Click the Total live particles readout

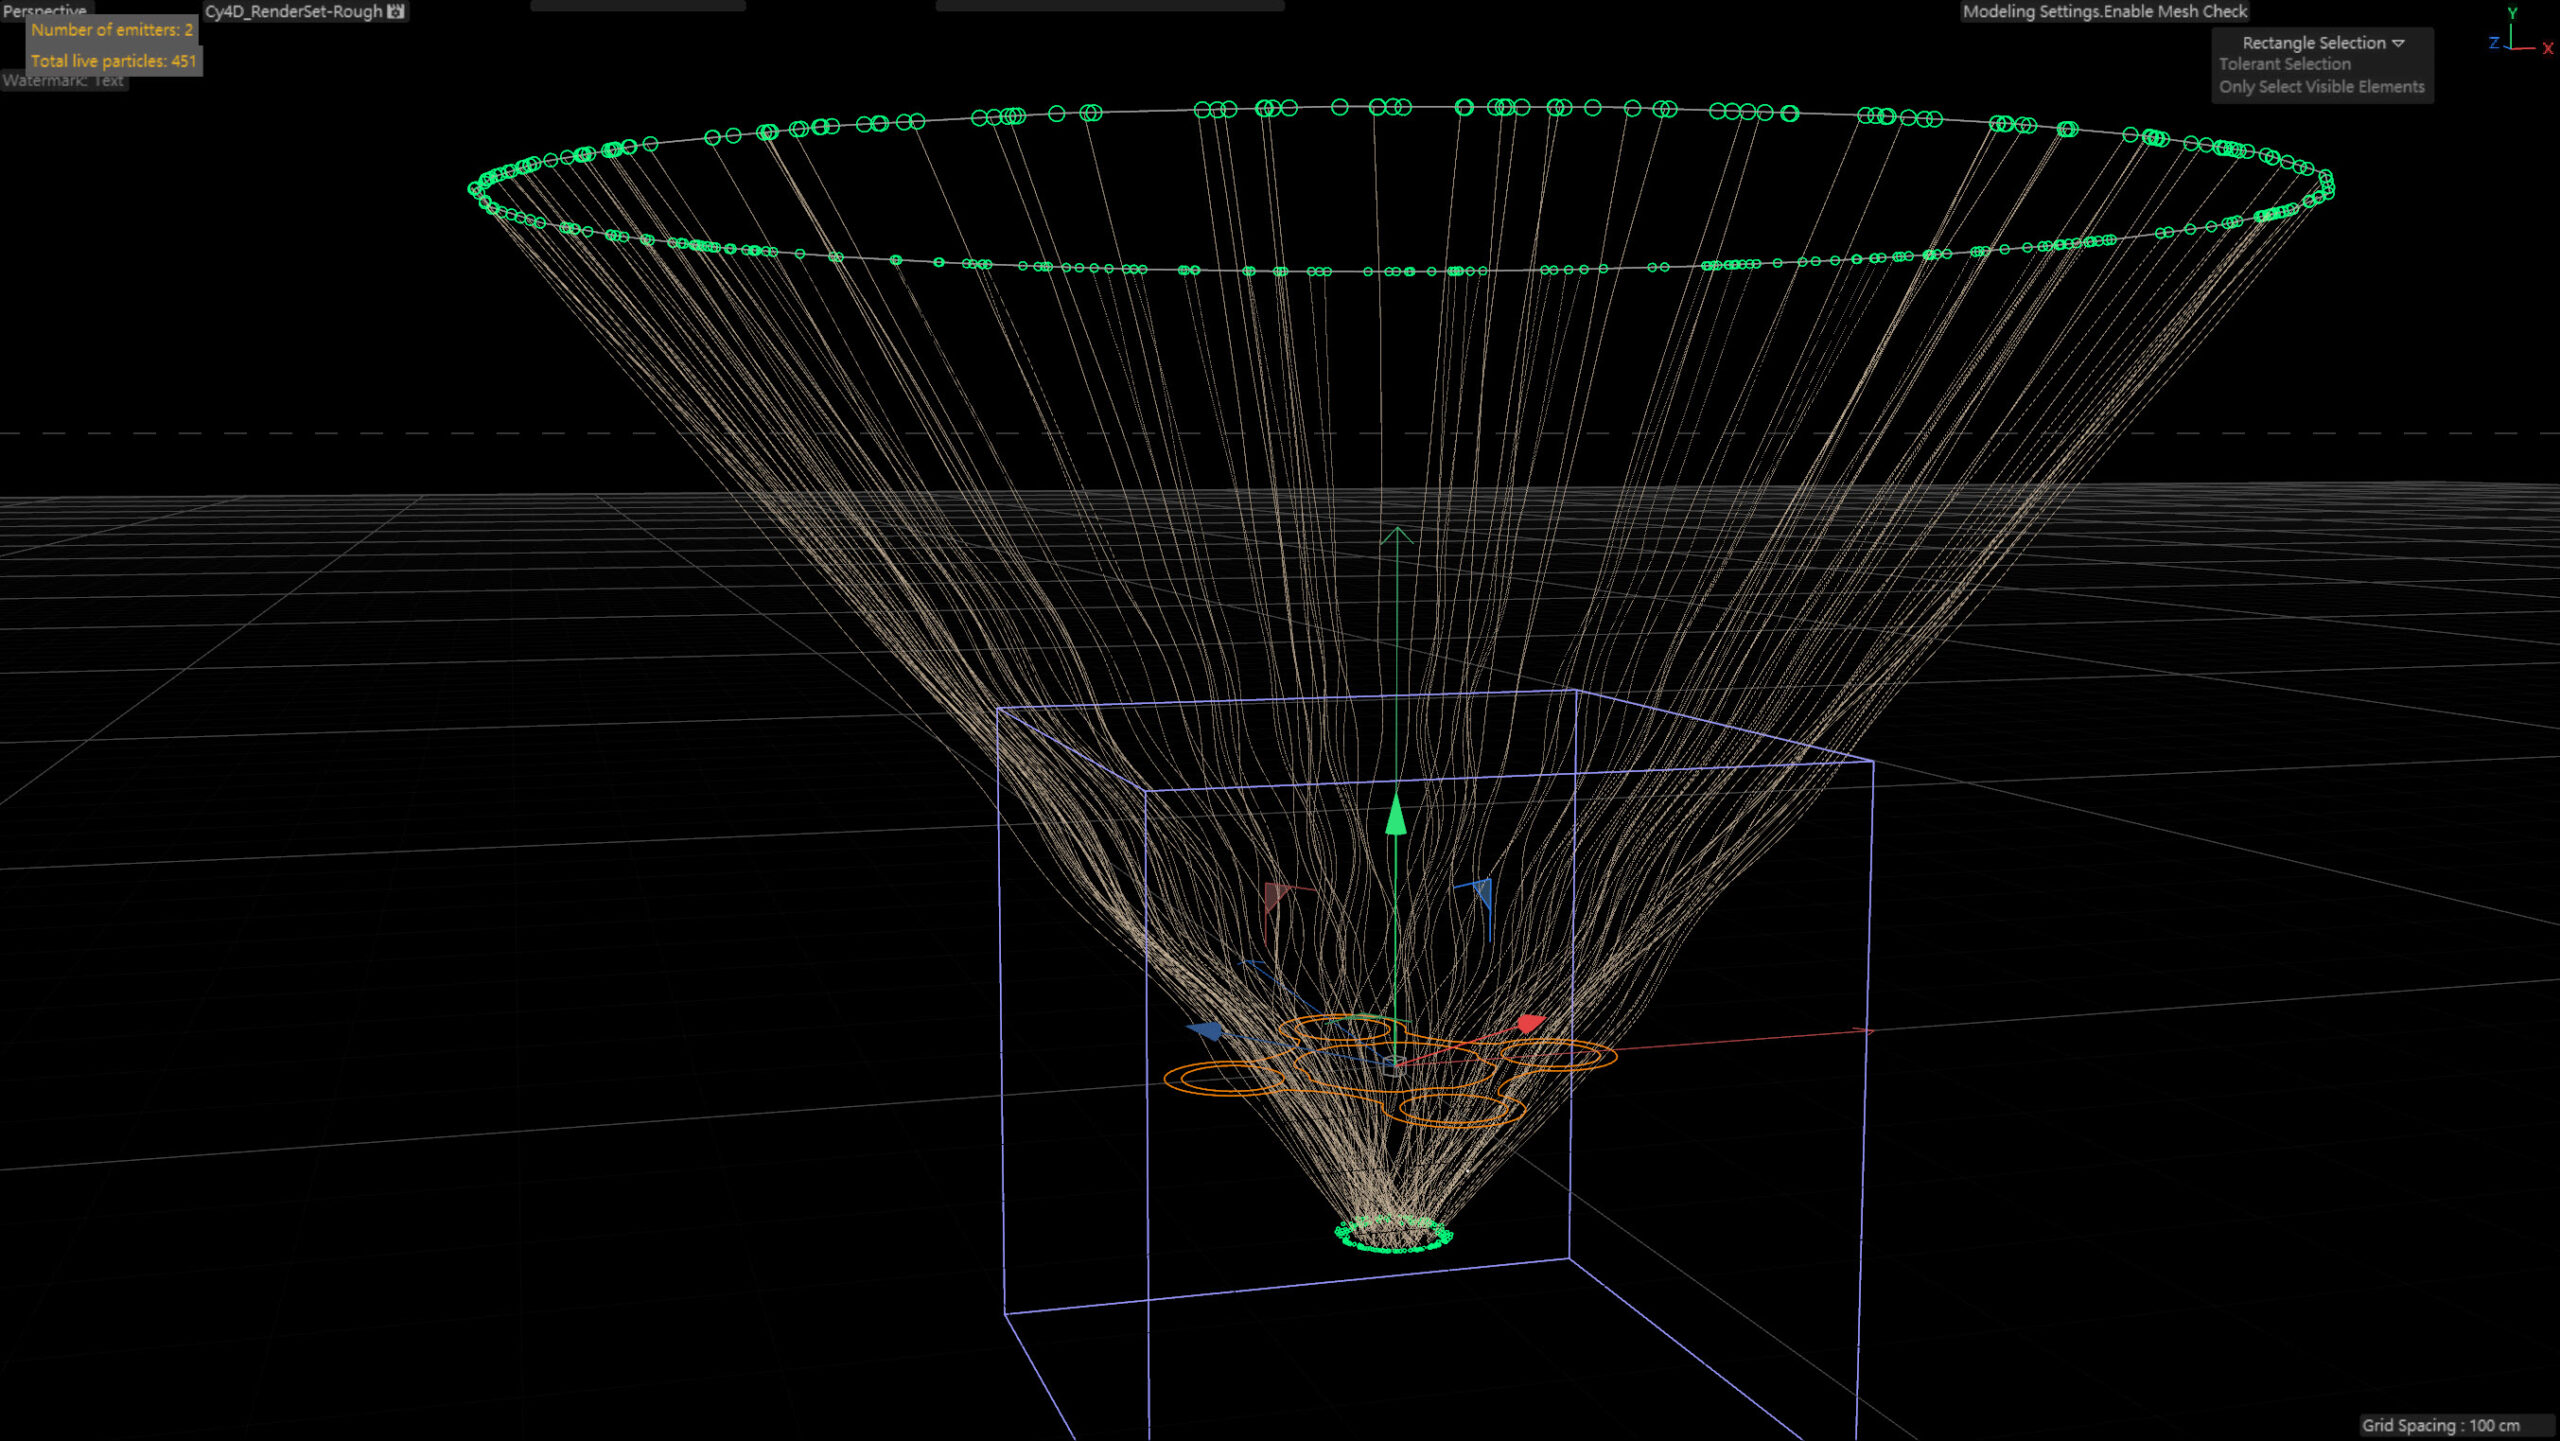[113, 61]
